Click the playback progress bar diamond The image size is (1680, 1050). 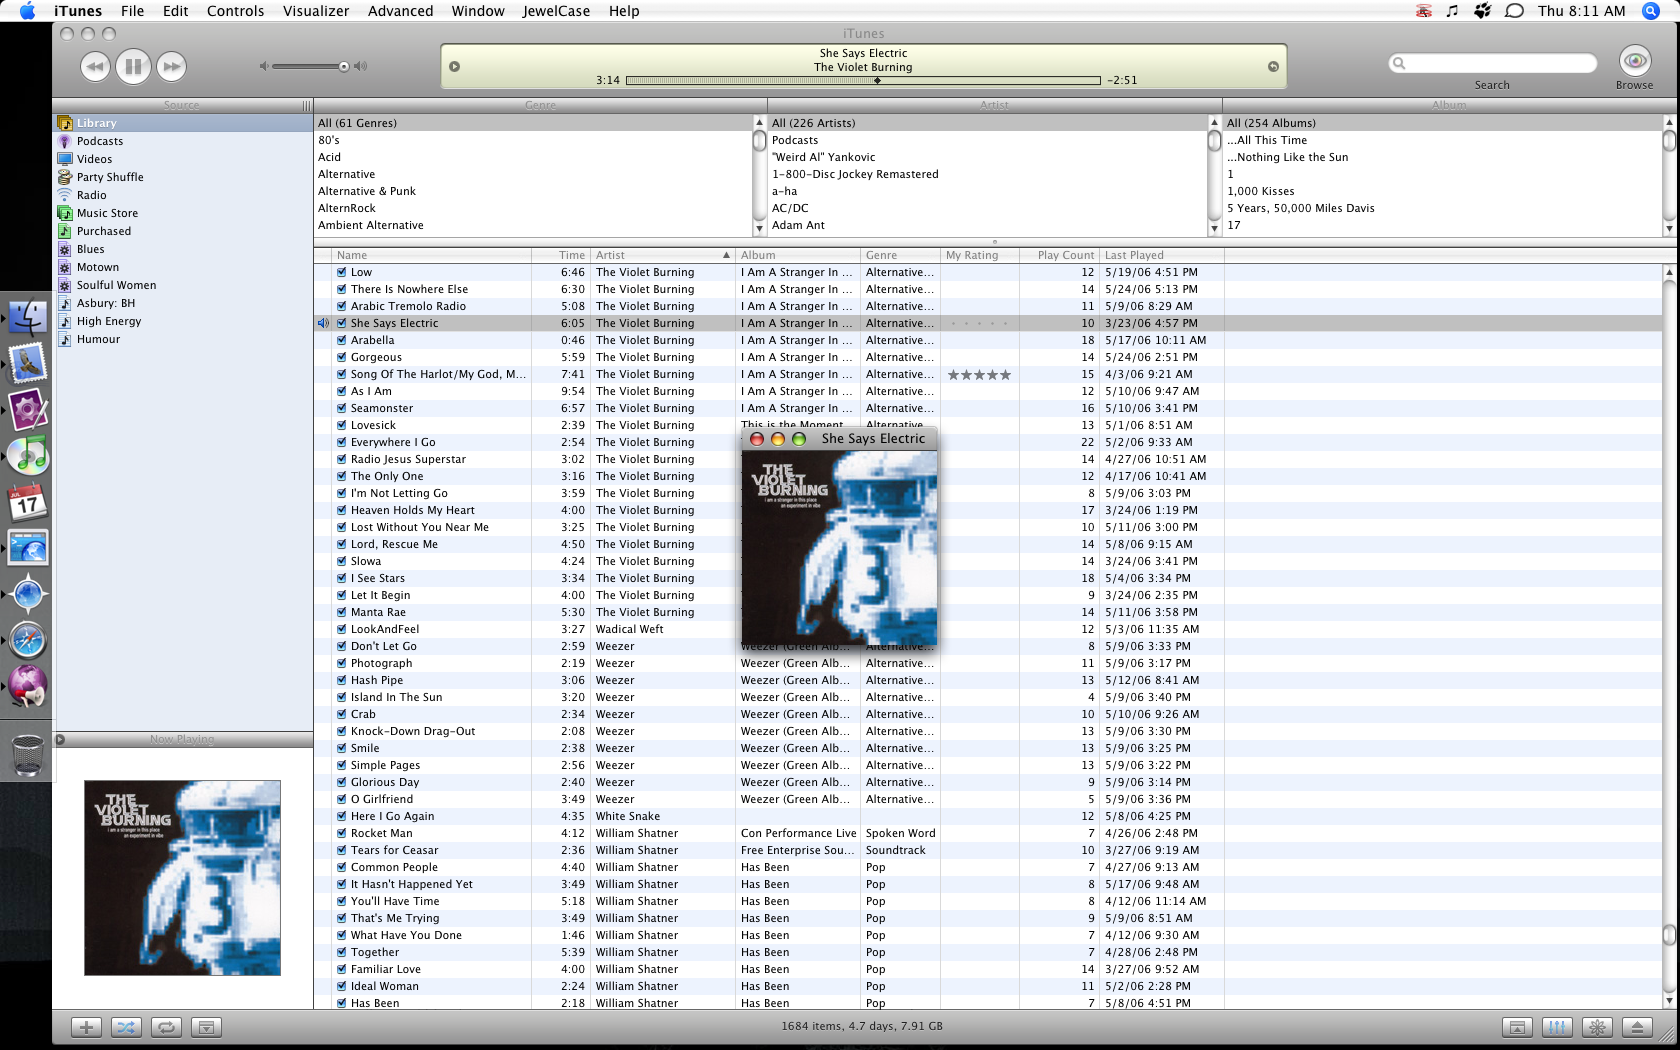(x=877, y=81)
